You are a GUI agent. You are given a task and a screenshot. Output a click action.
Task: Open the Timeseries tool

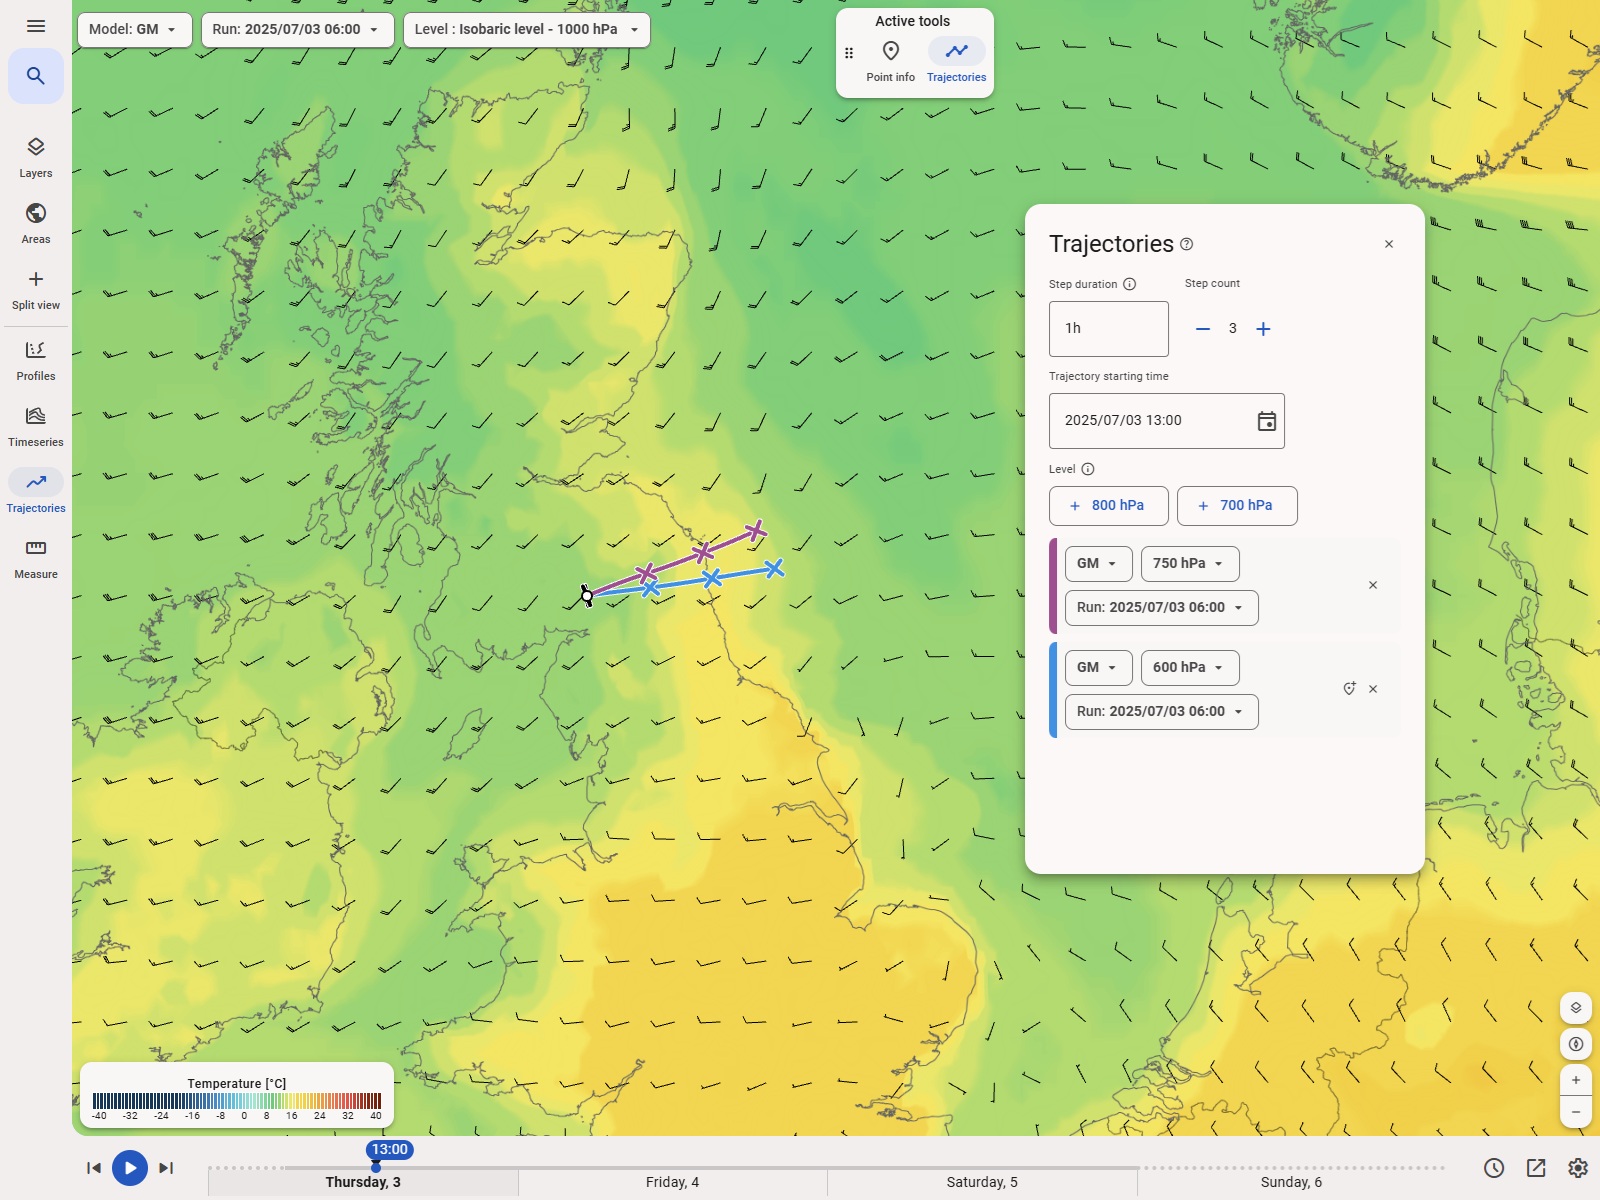[x=36, y=427]
